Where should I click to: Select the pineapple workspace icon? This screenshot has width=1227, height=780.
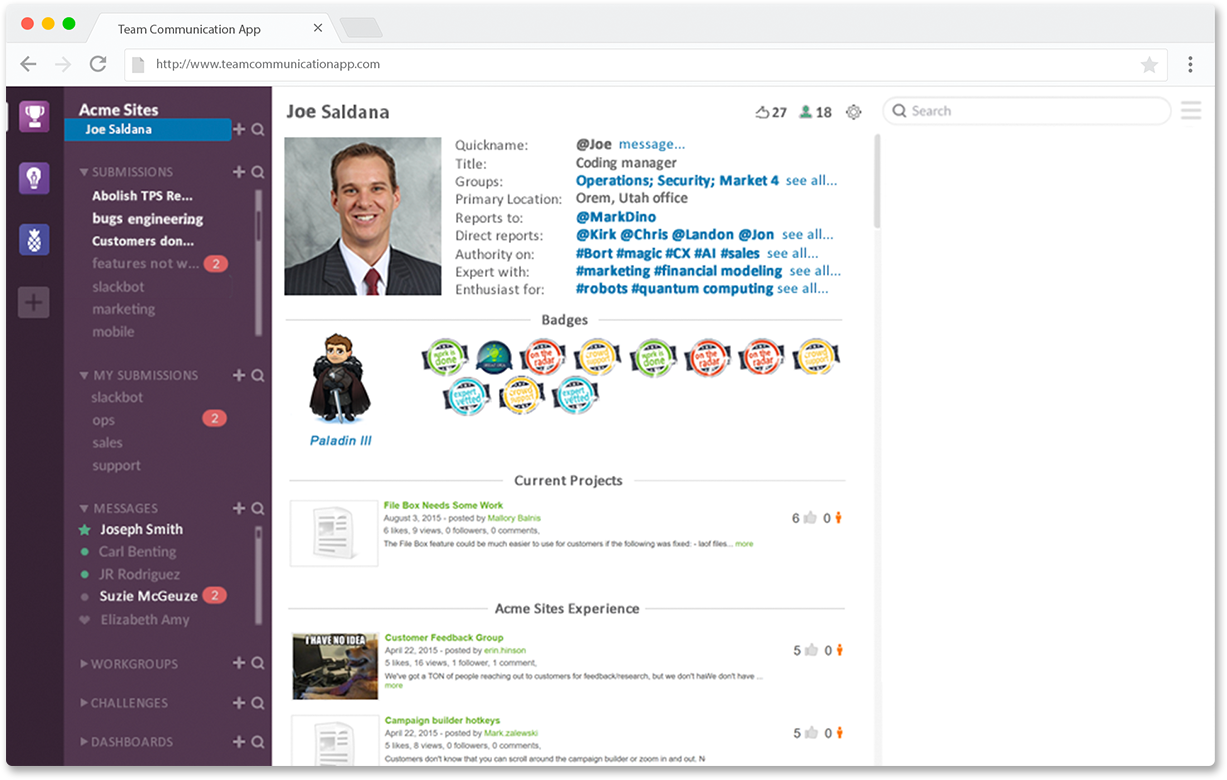click(x=34, y=240)
